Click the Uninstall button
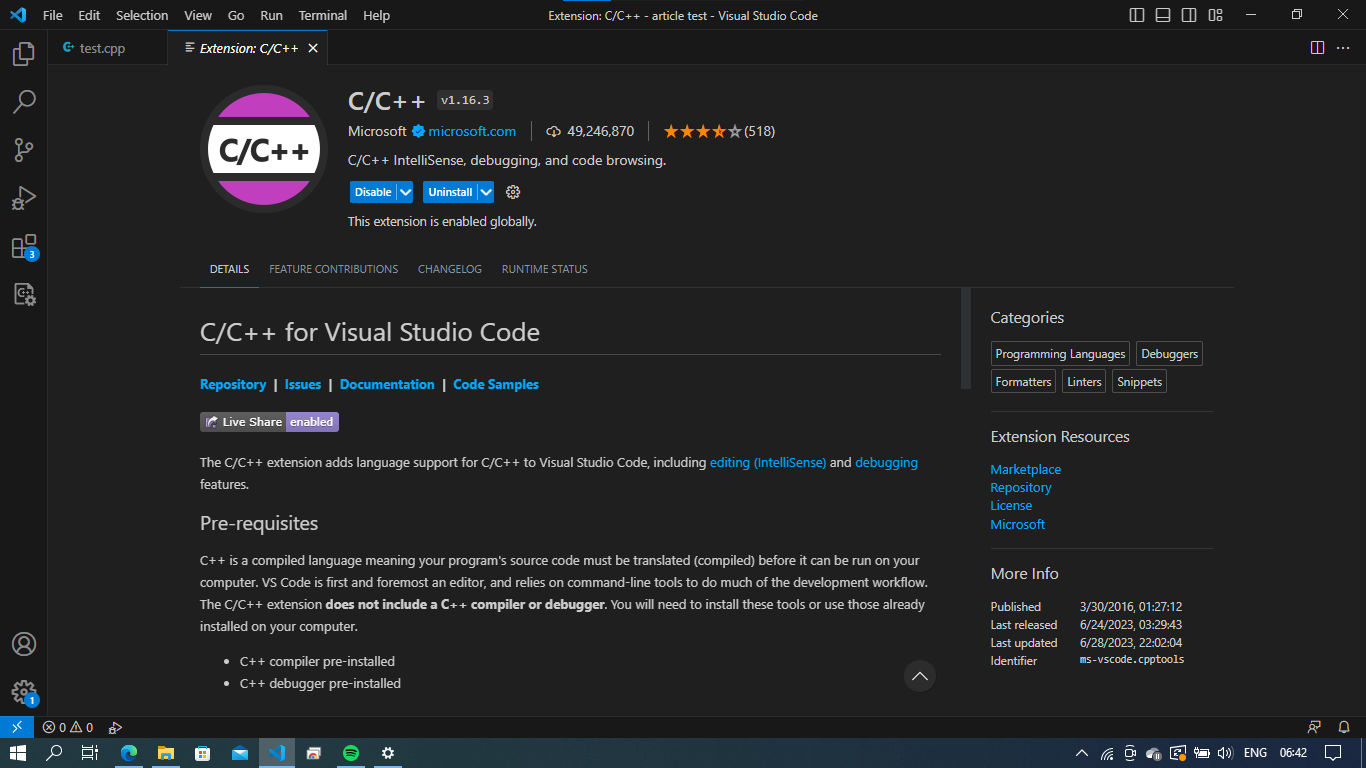This screenshot has width=1366, height=768. point(450,192)
